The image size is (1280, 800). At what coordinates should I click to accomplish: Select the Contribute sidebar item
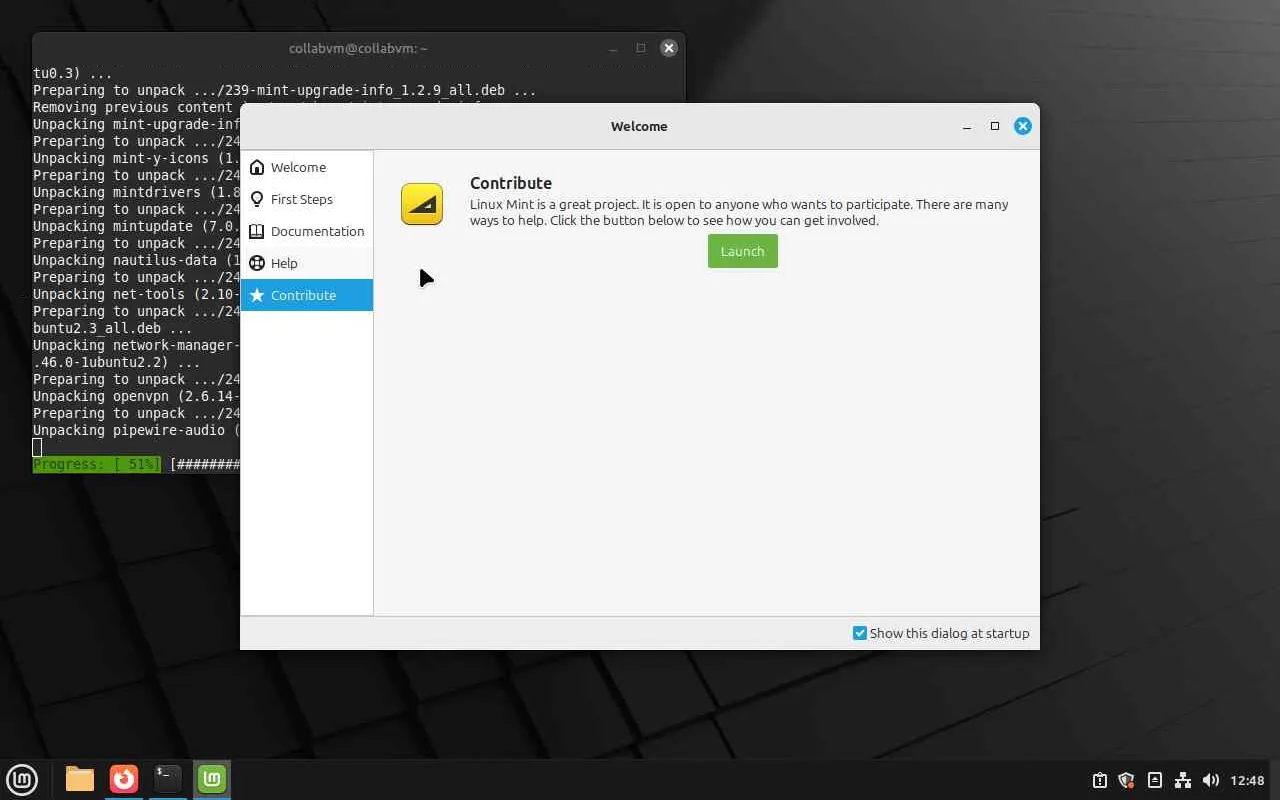[x=306, y=295]
